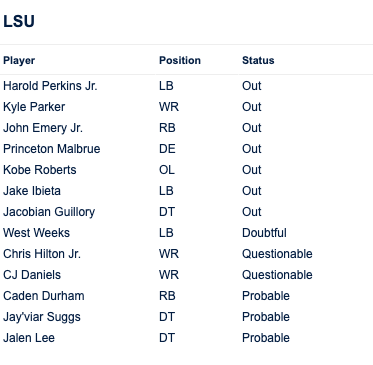Click player name Kyle Parker
This screenshot has height=365, width=373.
coord(34,107)
